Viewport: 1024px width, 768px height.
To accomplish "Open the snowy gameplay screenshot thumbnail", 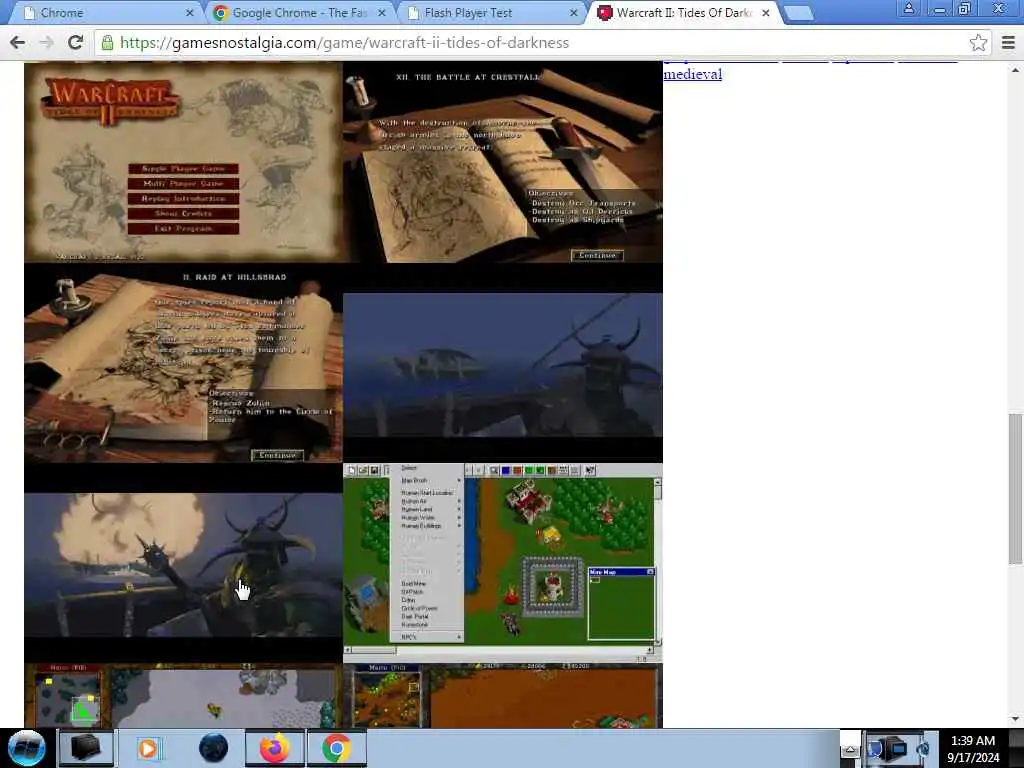I will (183, 696).
